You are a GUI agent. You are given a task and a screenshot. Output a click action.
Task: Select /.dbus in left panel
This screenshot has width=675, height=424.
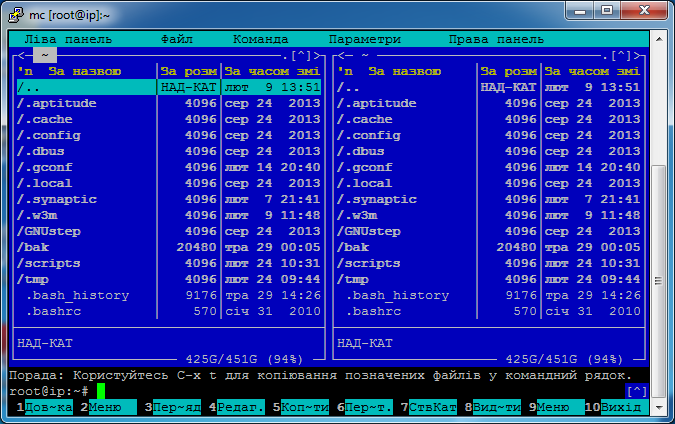click(x=169, y=151)
